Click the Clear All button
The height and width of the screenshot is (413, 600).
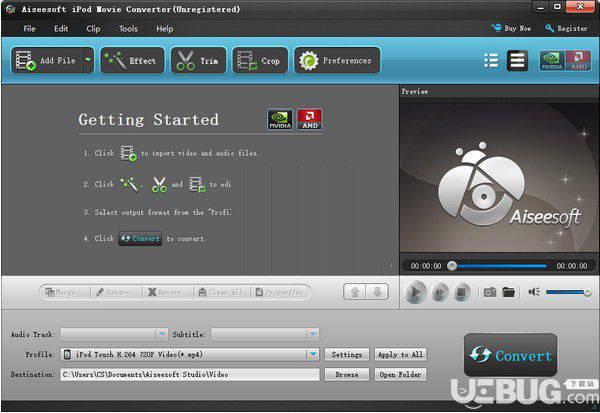point(222,292)
